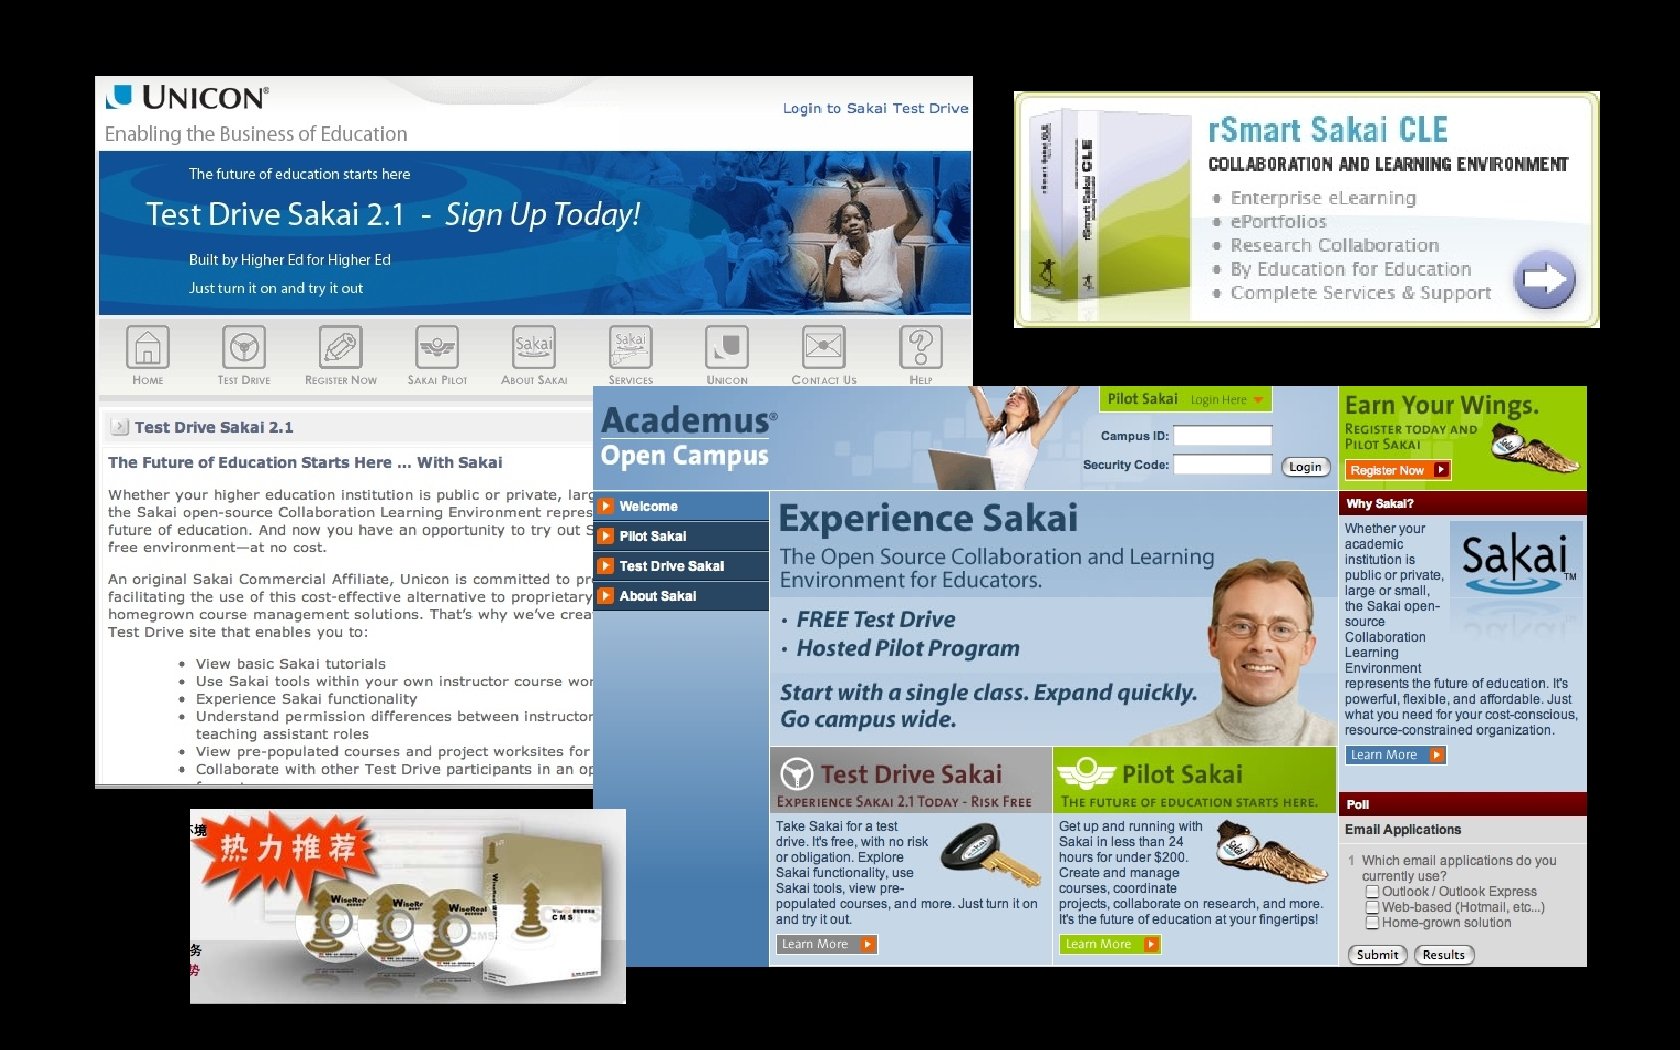Click the Academus Open Campus logo

[x=688, y=437]
